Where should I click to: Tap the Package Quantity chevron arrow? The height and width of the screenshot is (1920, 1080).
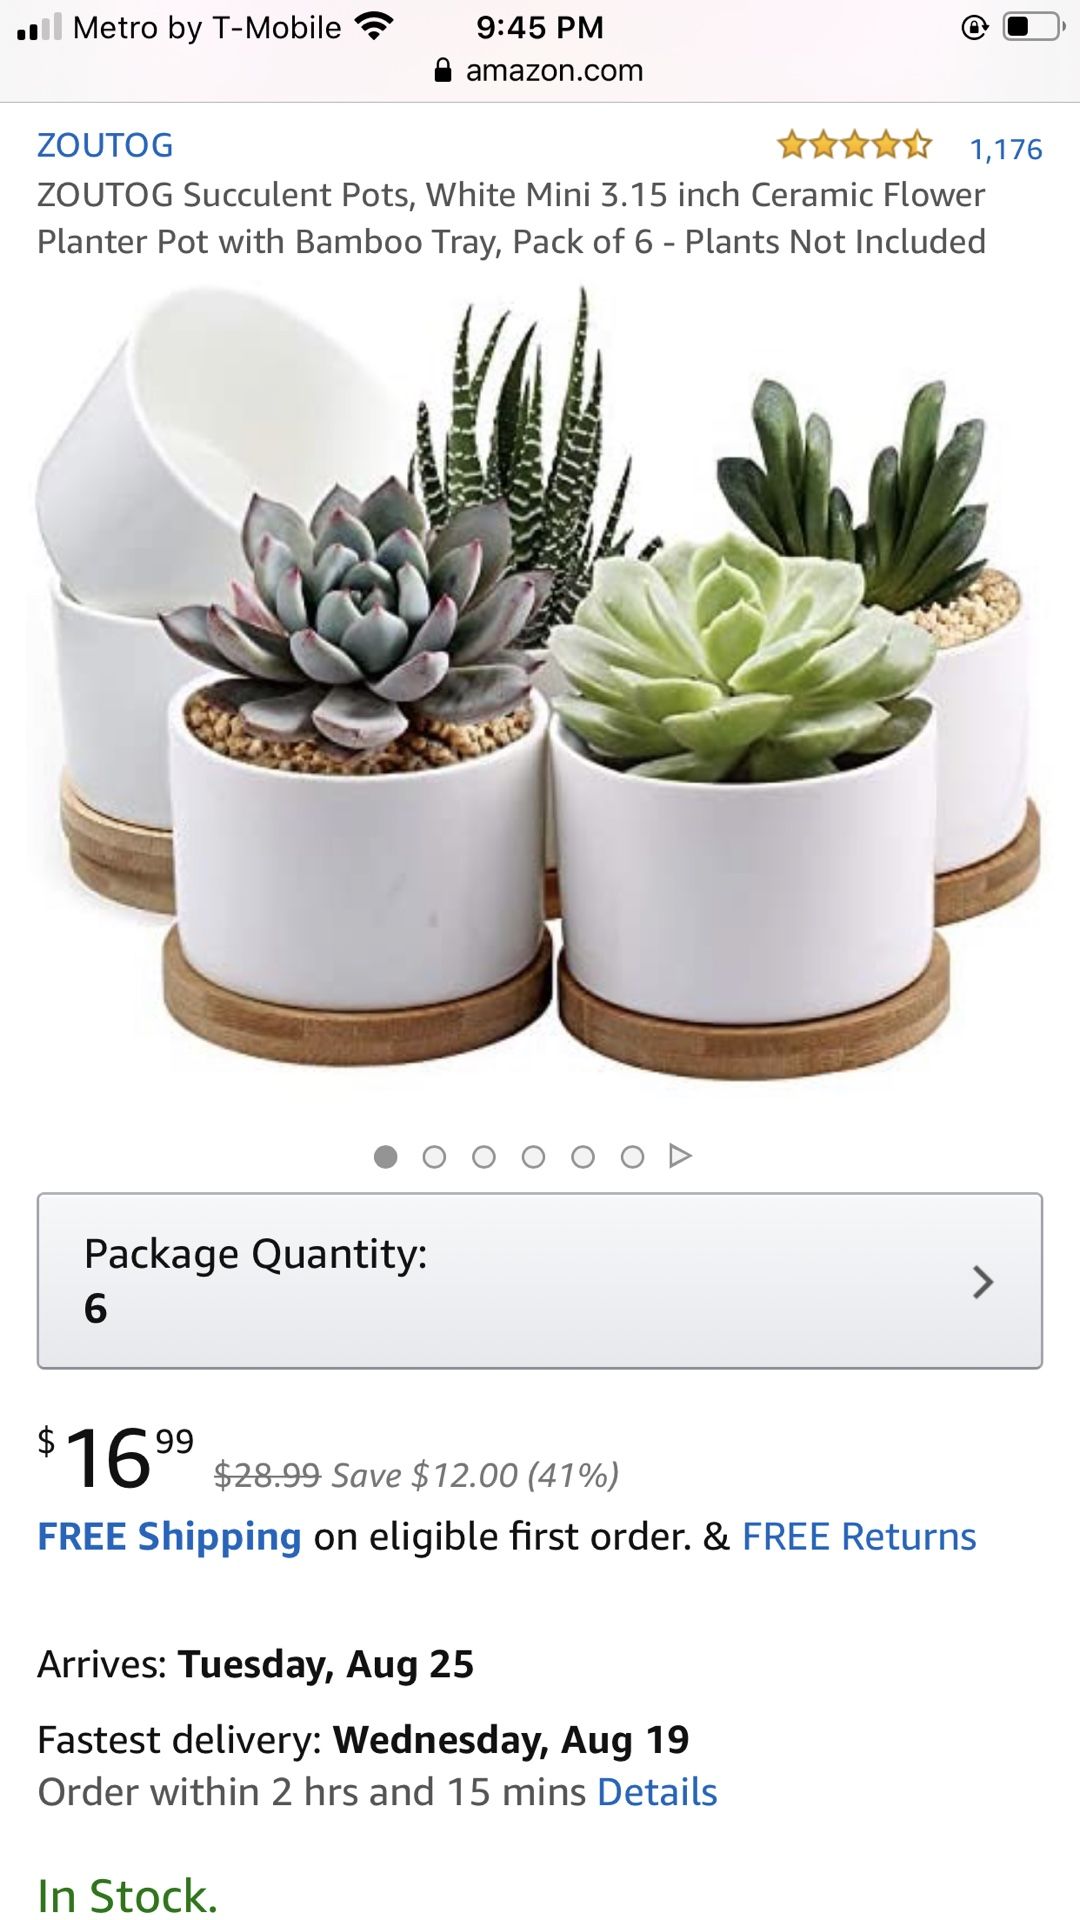tap(983, 1282)
